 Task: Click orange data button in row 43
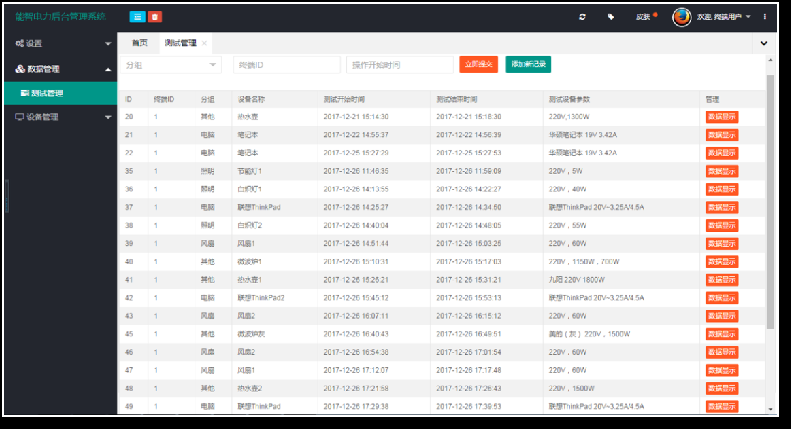point(722,316)
